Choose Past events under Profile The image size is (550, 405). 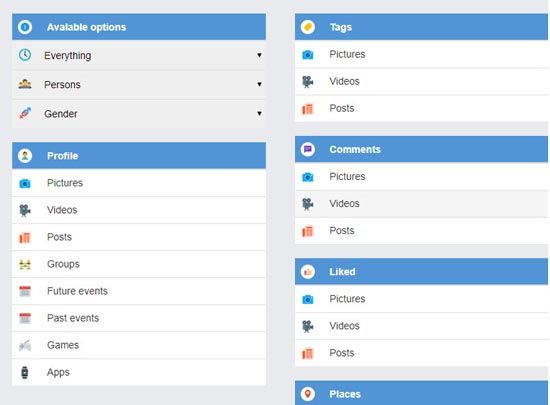click(139, 318)
